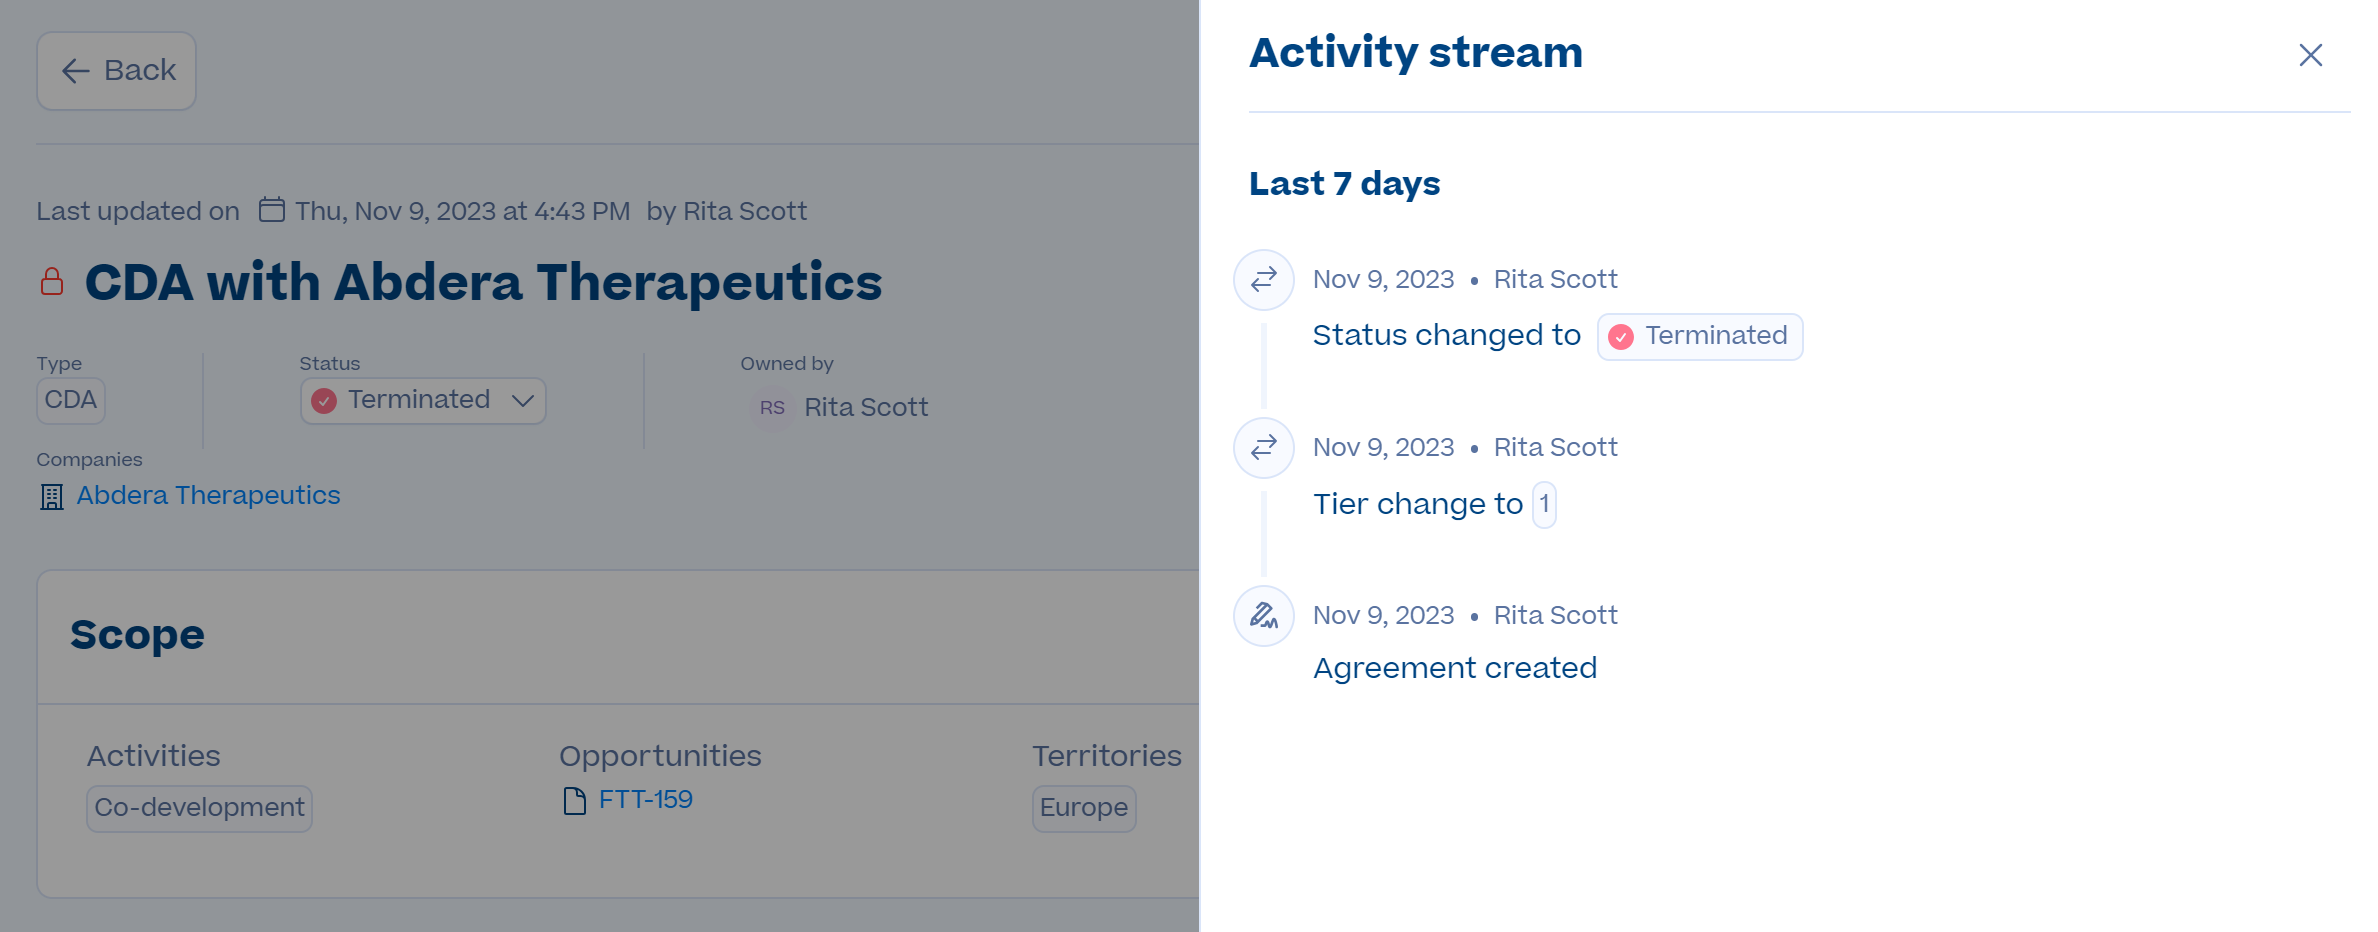
Task: Close the Activity stream panel
Action: pyautogui.click(x=2310, y=55)
